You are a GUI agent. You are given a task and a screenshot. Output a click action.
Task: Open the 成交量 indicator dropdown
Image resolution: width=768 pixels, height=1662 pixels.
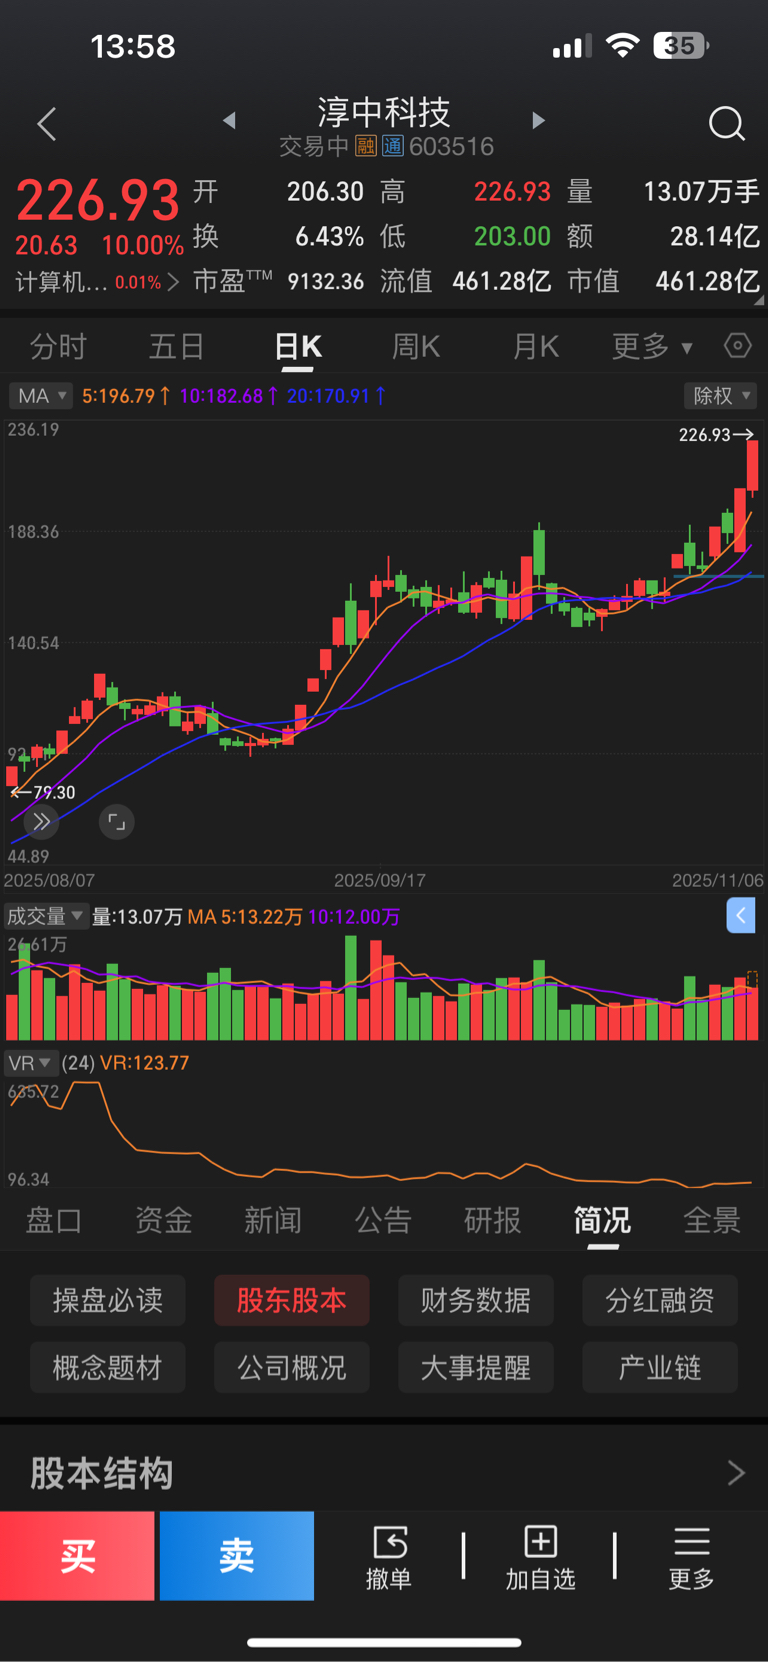click(x=46, y=916)
